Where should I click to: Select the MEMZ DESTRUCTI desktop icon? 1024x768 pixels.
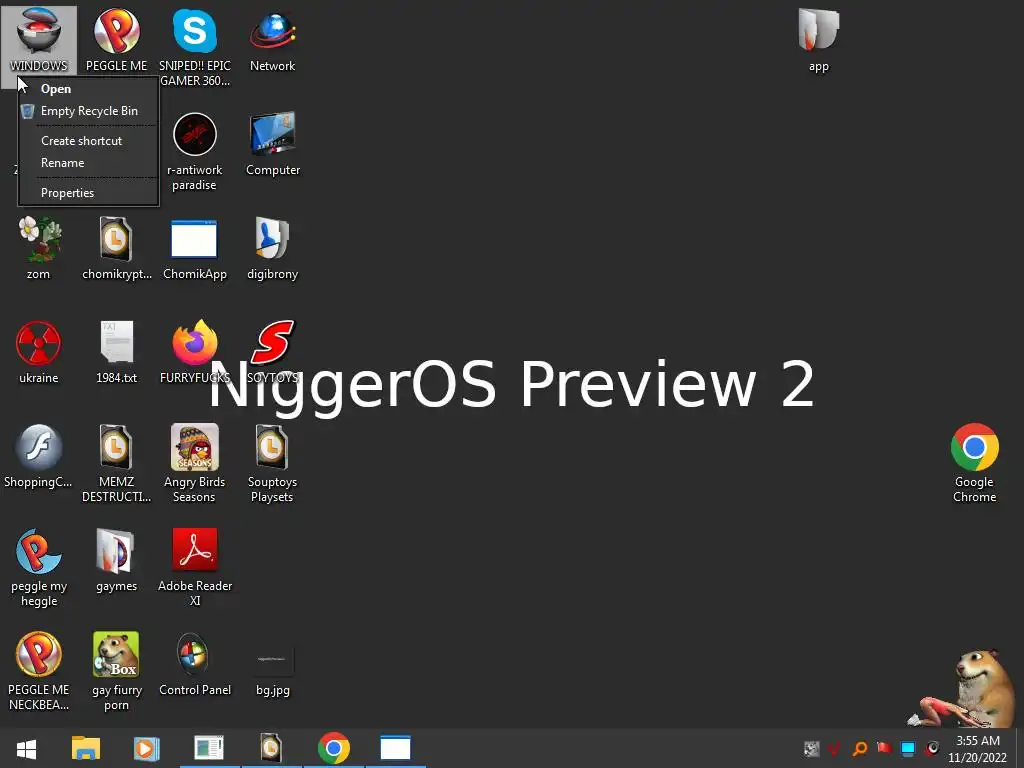click(x=116, y=463)
